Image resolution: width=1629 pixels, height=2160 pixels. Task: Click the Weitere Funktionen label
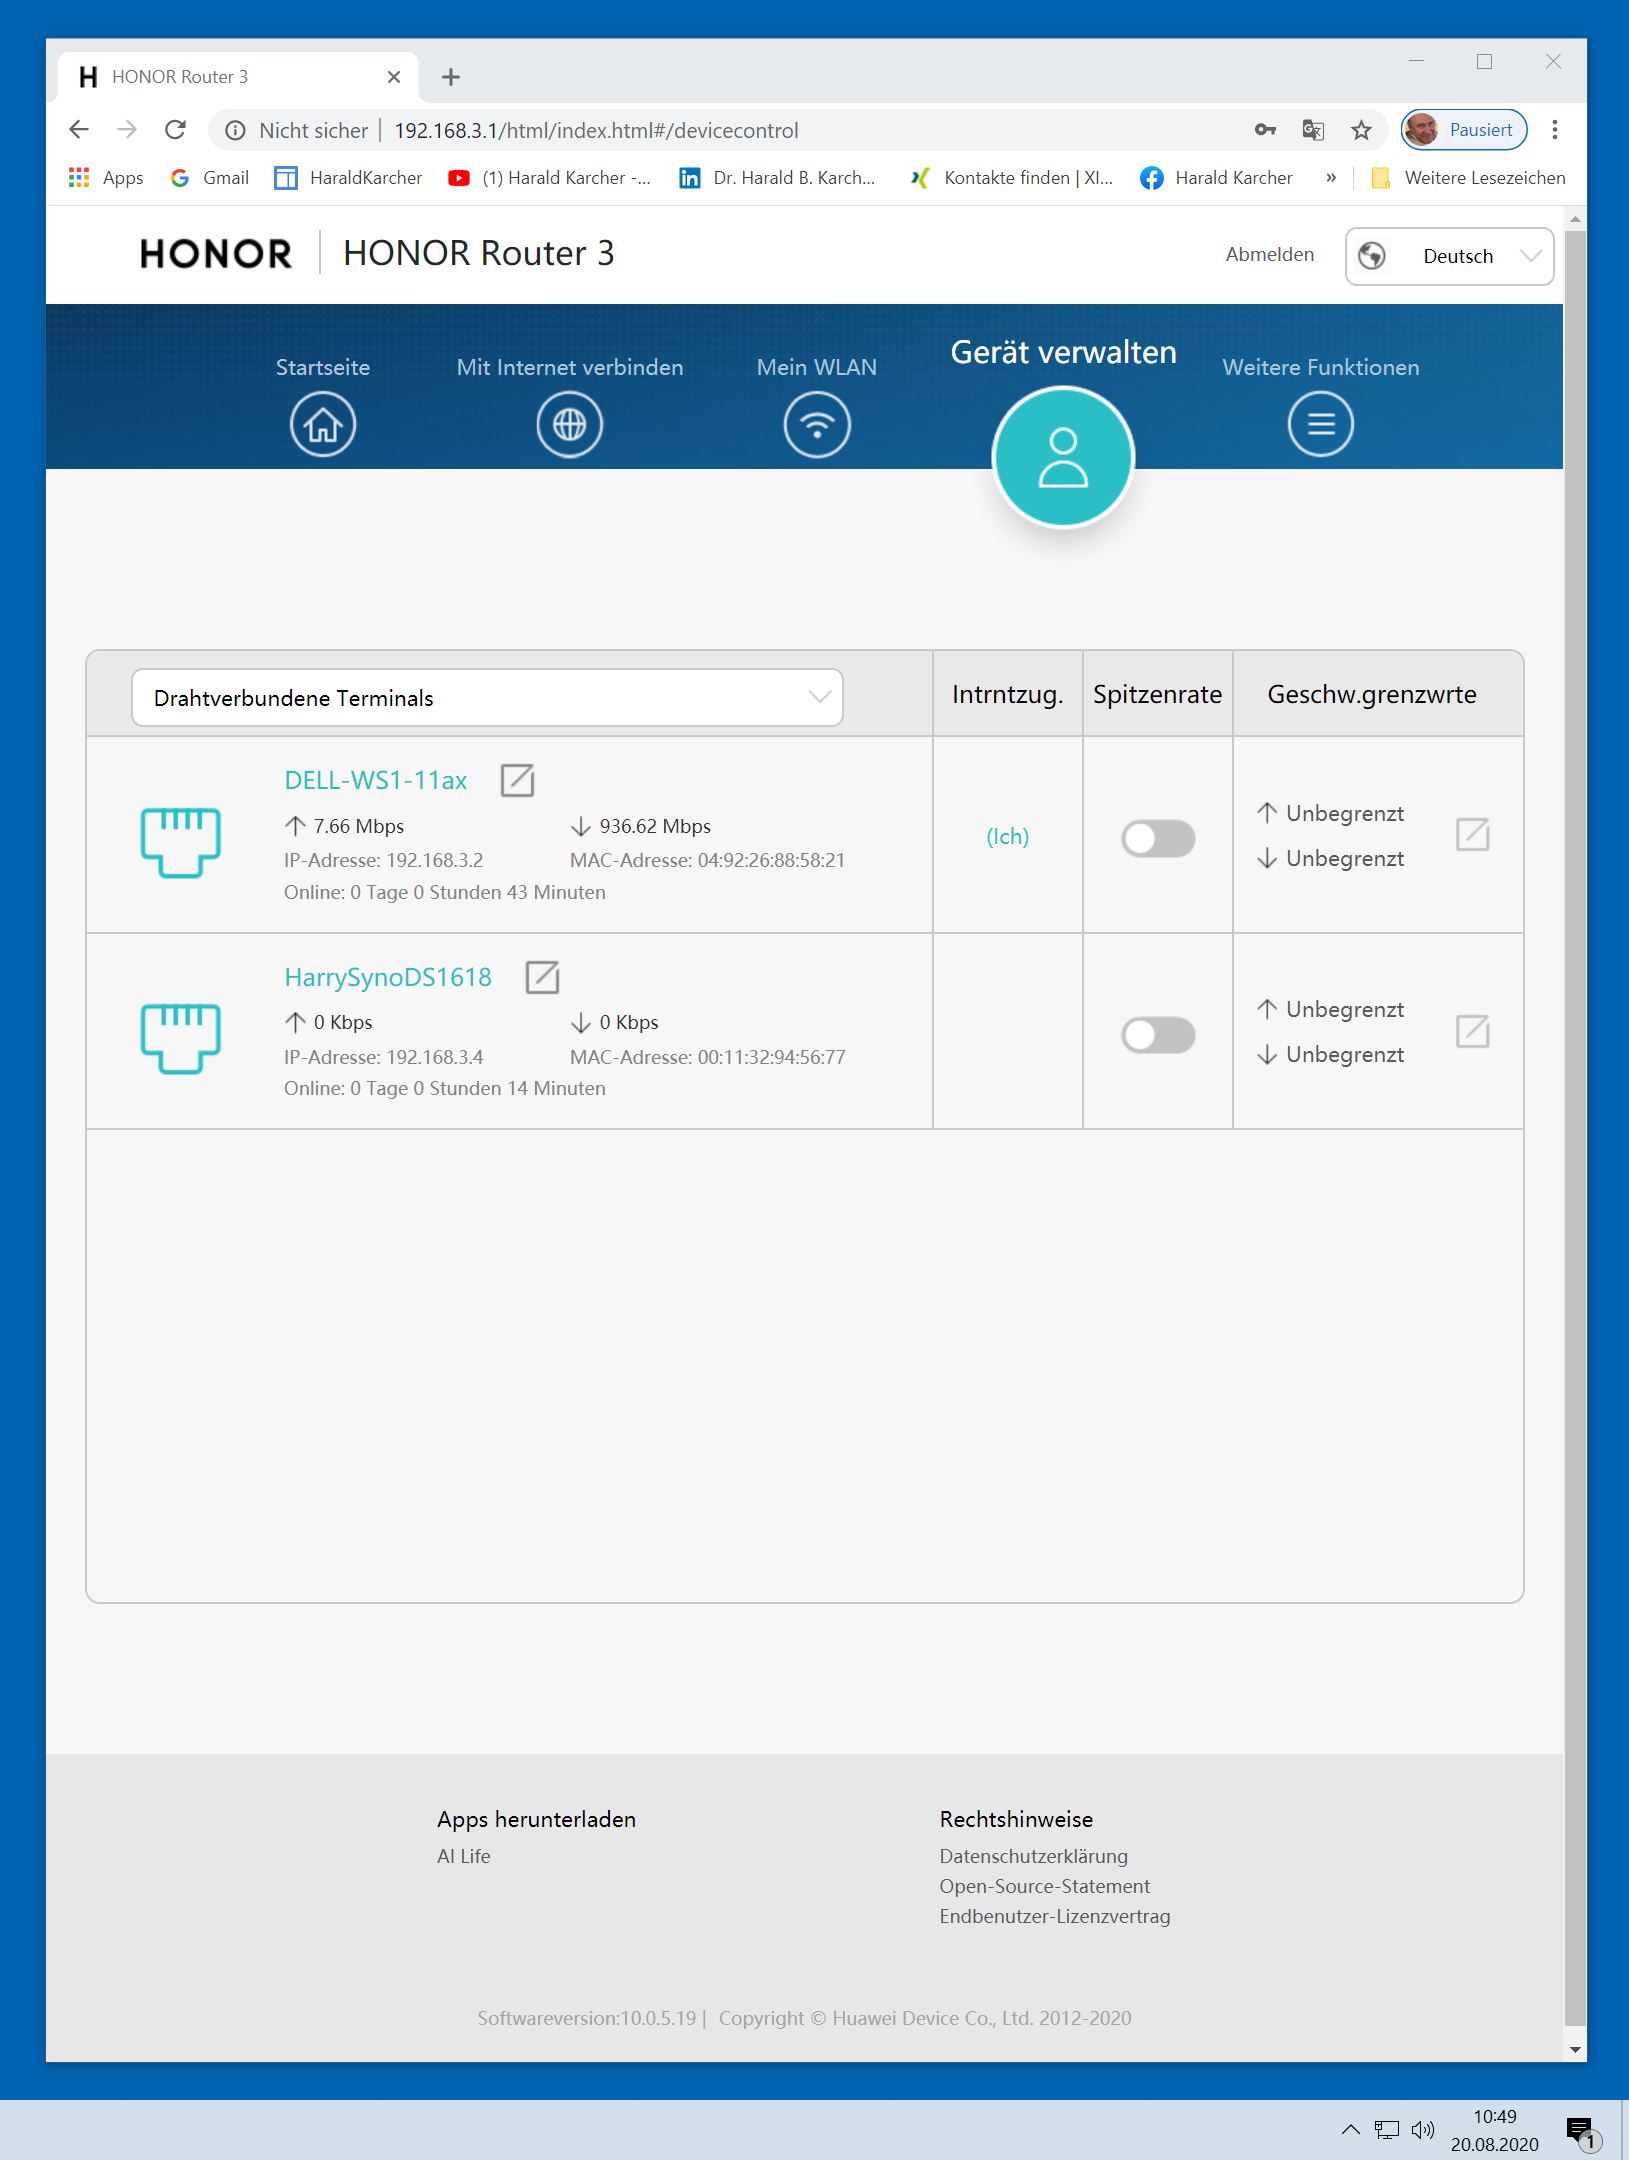click(x=1321, y=367)
